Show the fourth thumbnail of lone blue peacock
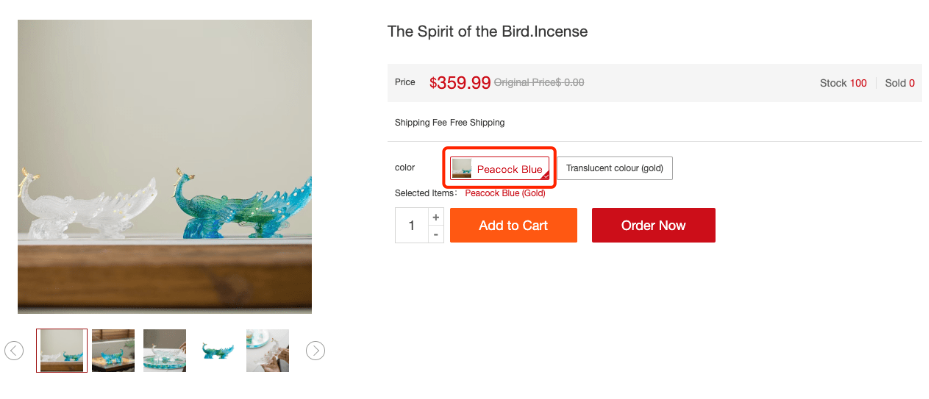This screenshot has width=929, height=399. point(216,350)
